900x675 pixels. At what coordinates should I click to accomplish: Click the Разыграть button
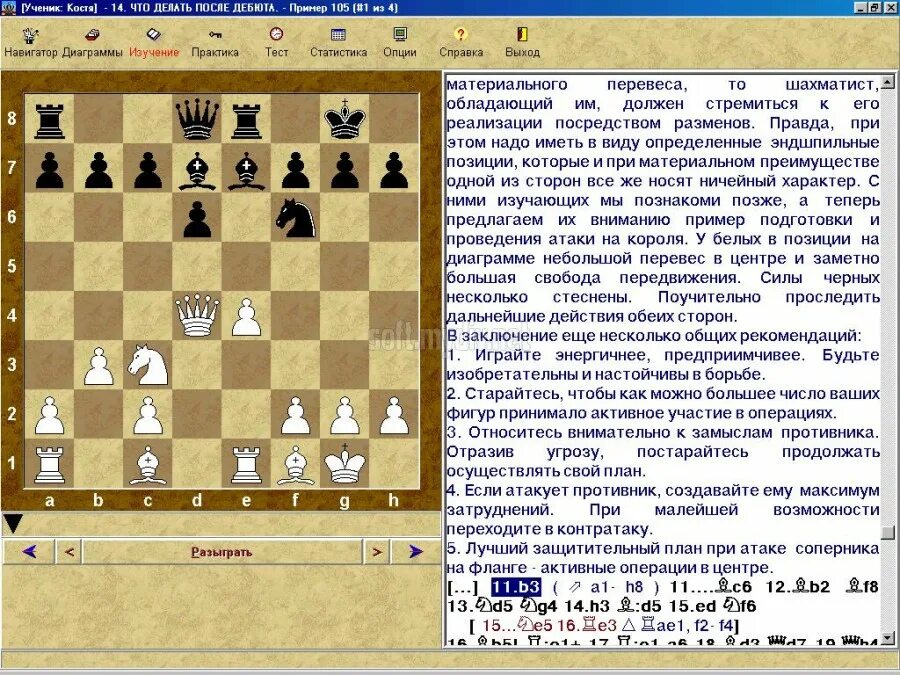[222, 552]
